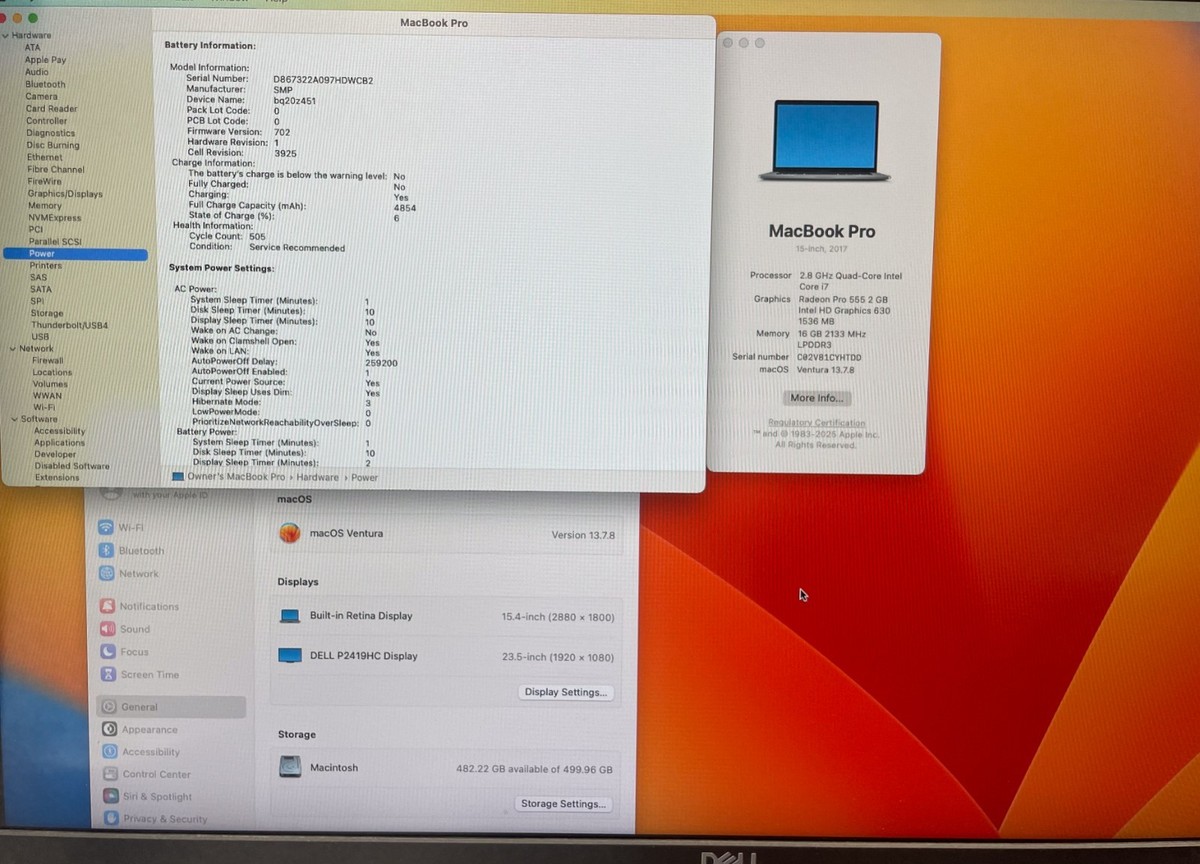Click the General gear icon in System Settings
Viewport: 1200px width, 864px height.
click(110, 706)
